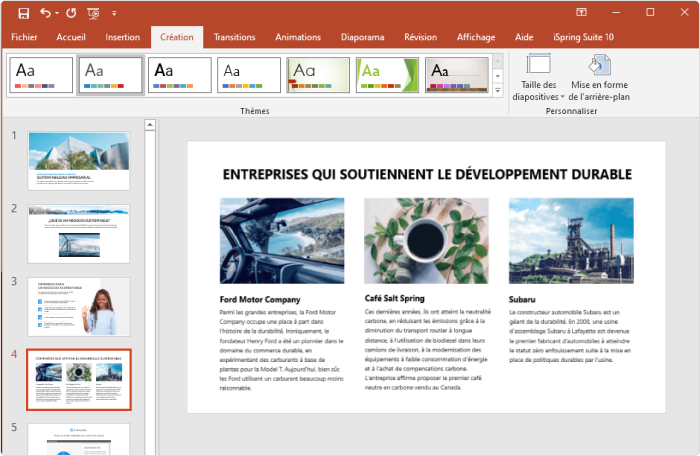The width and height of the screenshot is (700, 456).
Task: Select slide 1 thumbnail
Action: coord(79,161)
